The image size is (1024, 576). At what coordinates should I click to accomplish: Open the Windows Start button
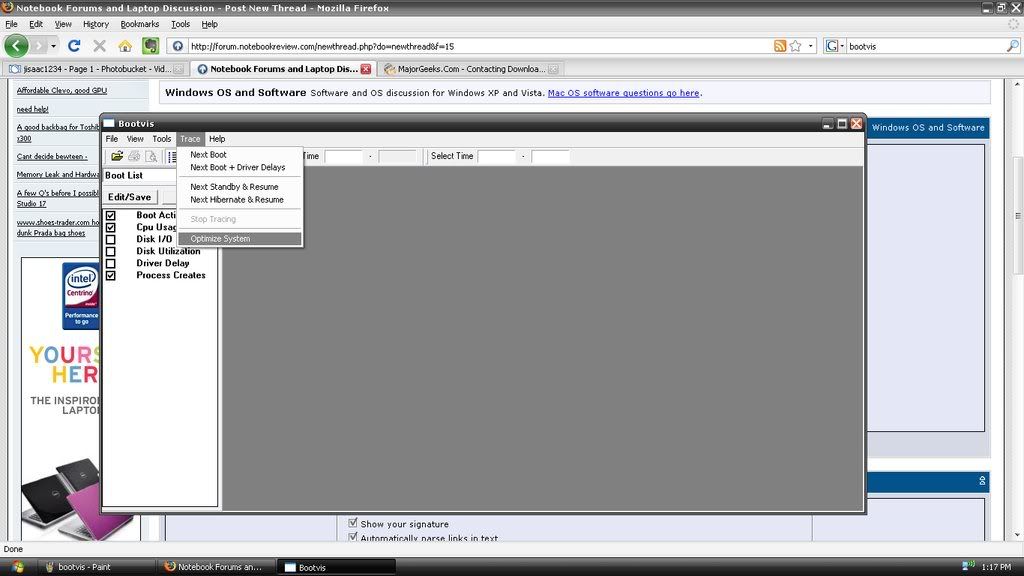[x=18, y=566]
